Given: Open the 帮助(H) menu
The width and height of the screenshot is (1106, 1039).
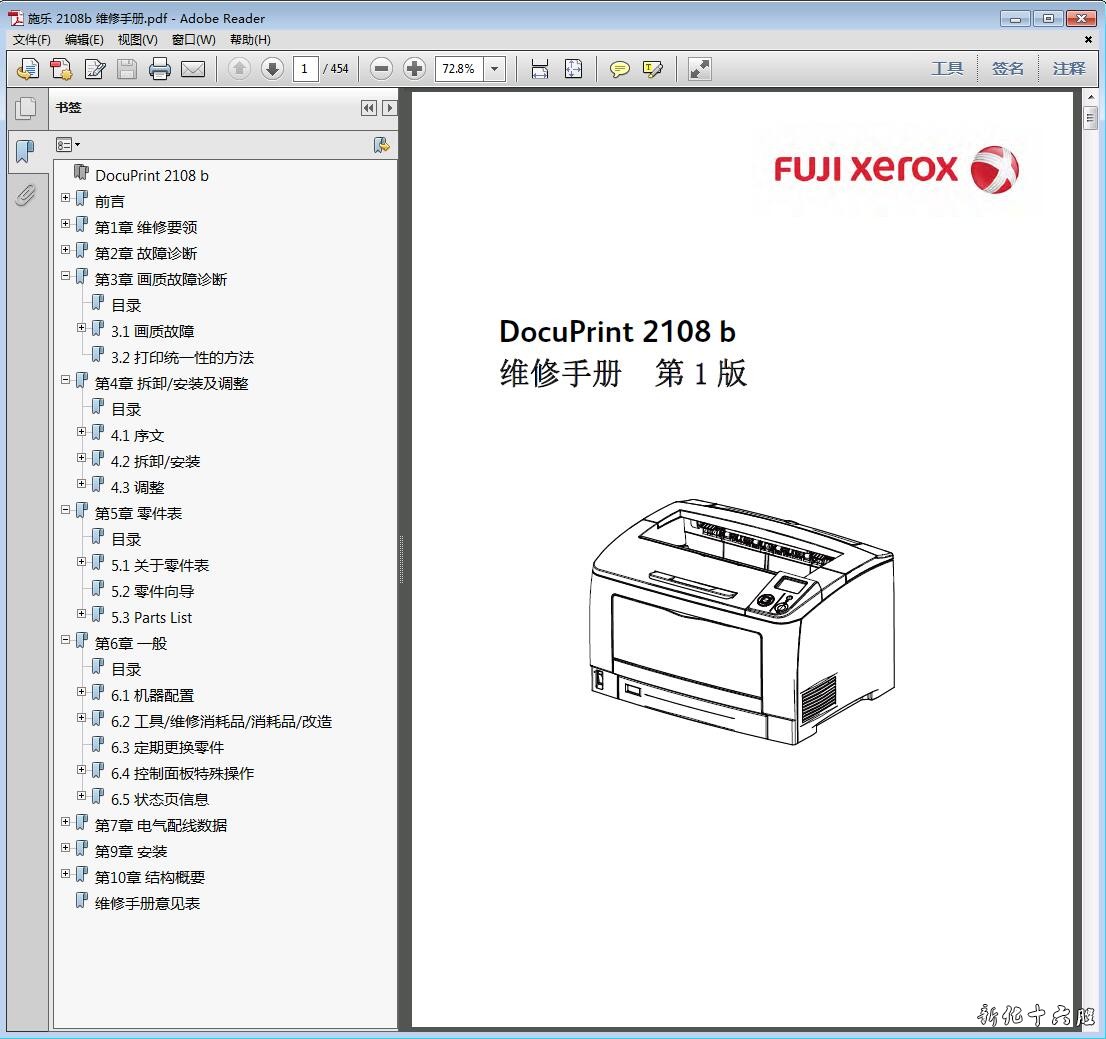Looking at the screenshot, I should pyautogui.click(x=250, y=40).
